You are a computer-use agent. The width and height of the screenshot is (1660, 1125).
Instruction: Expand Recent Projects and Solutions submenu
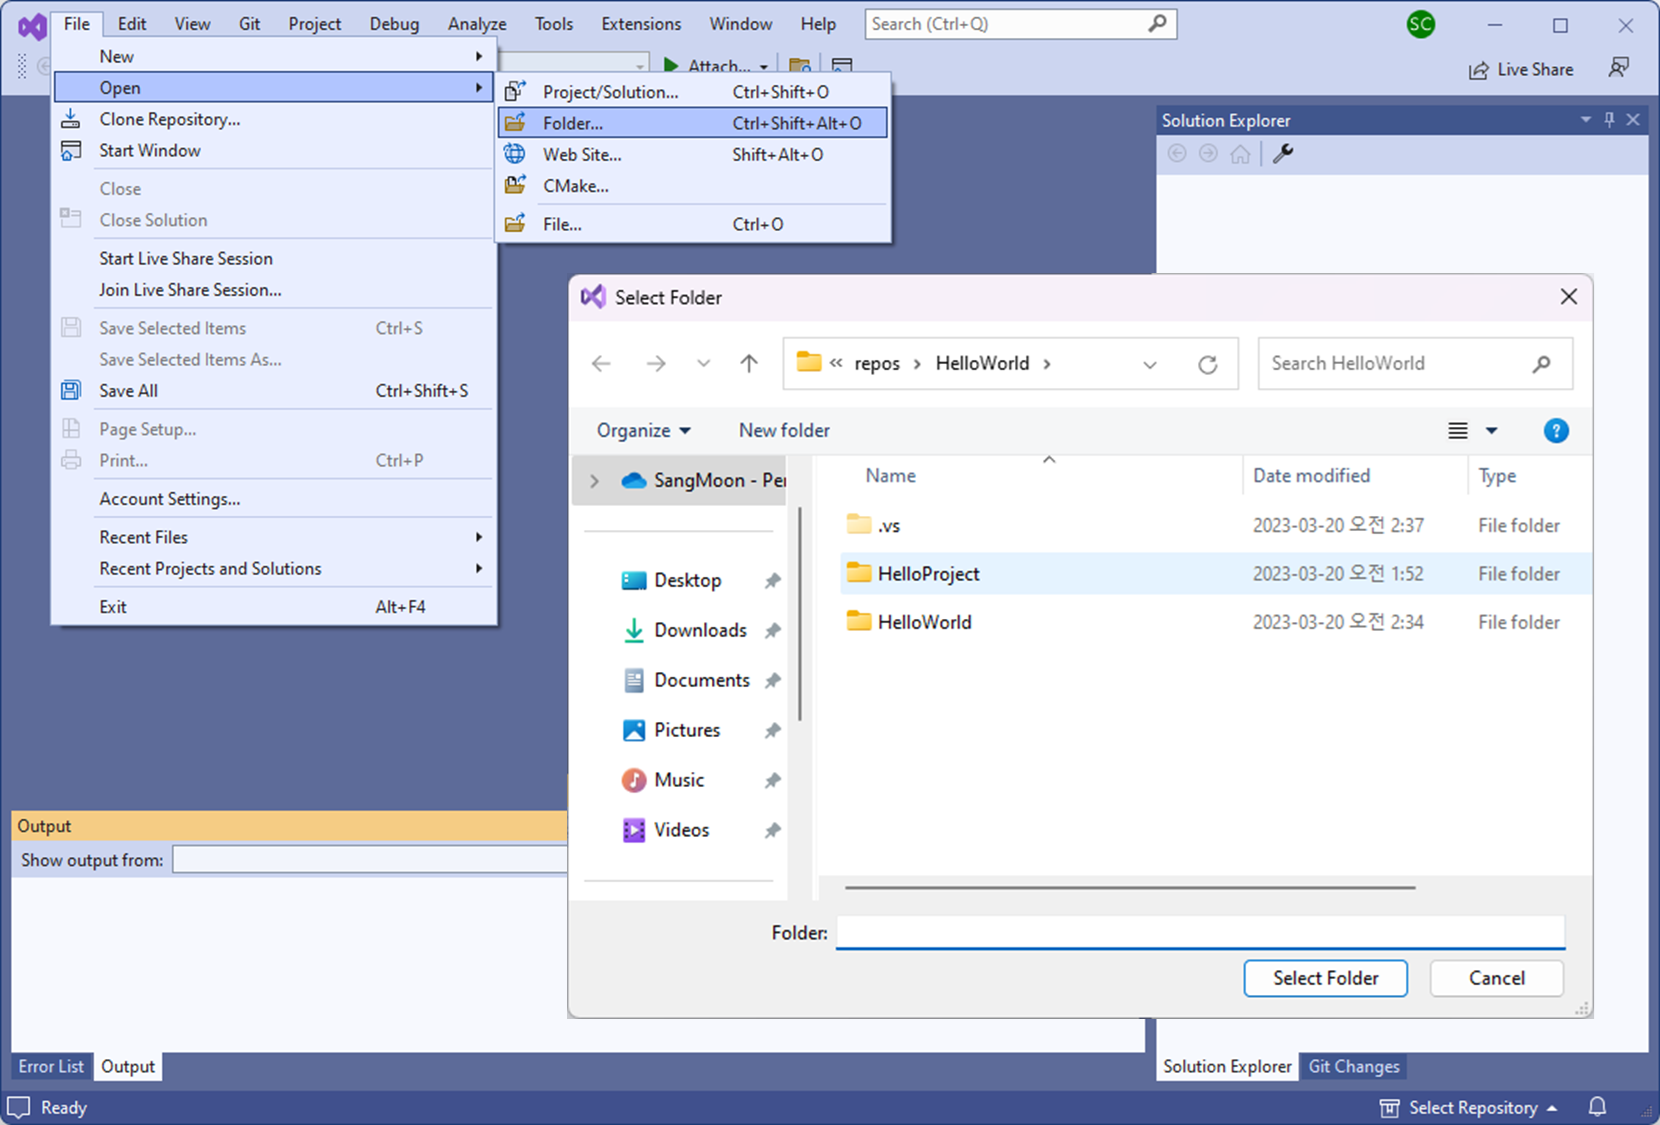point(274,568)
